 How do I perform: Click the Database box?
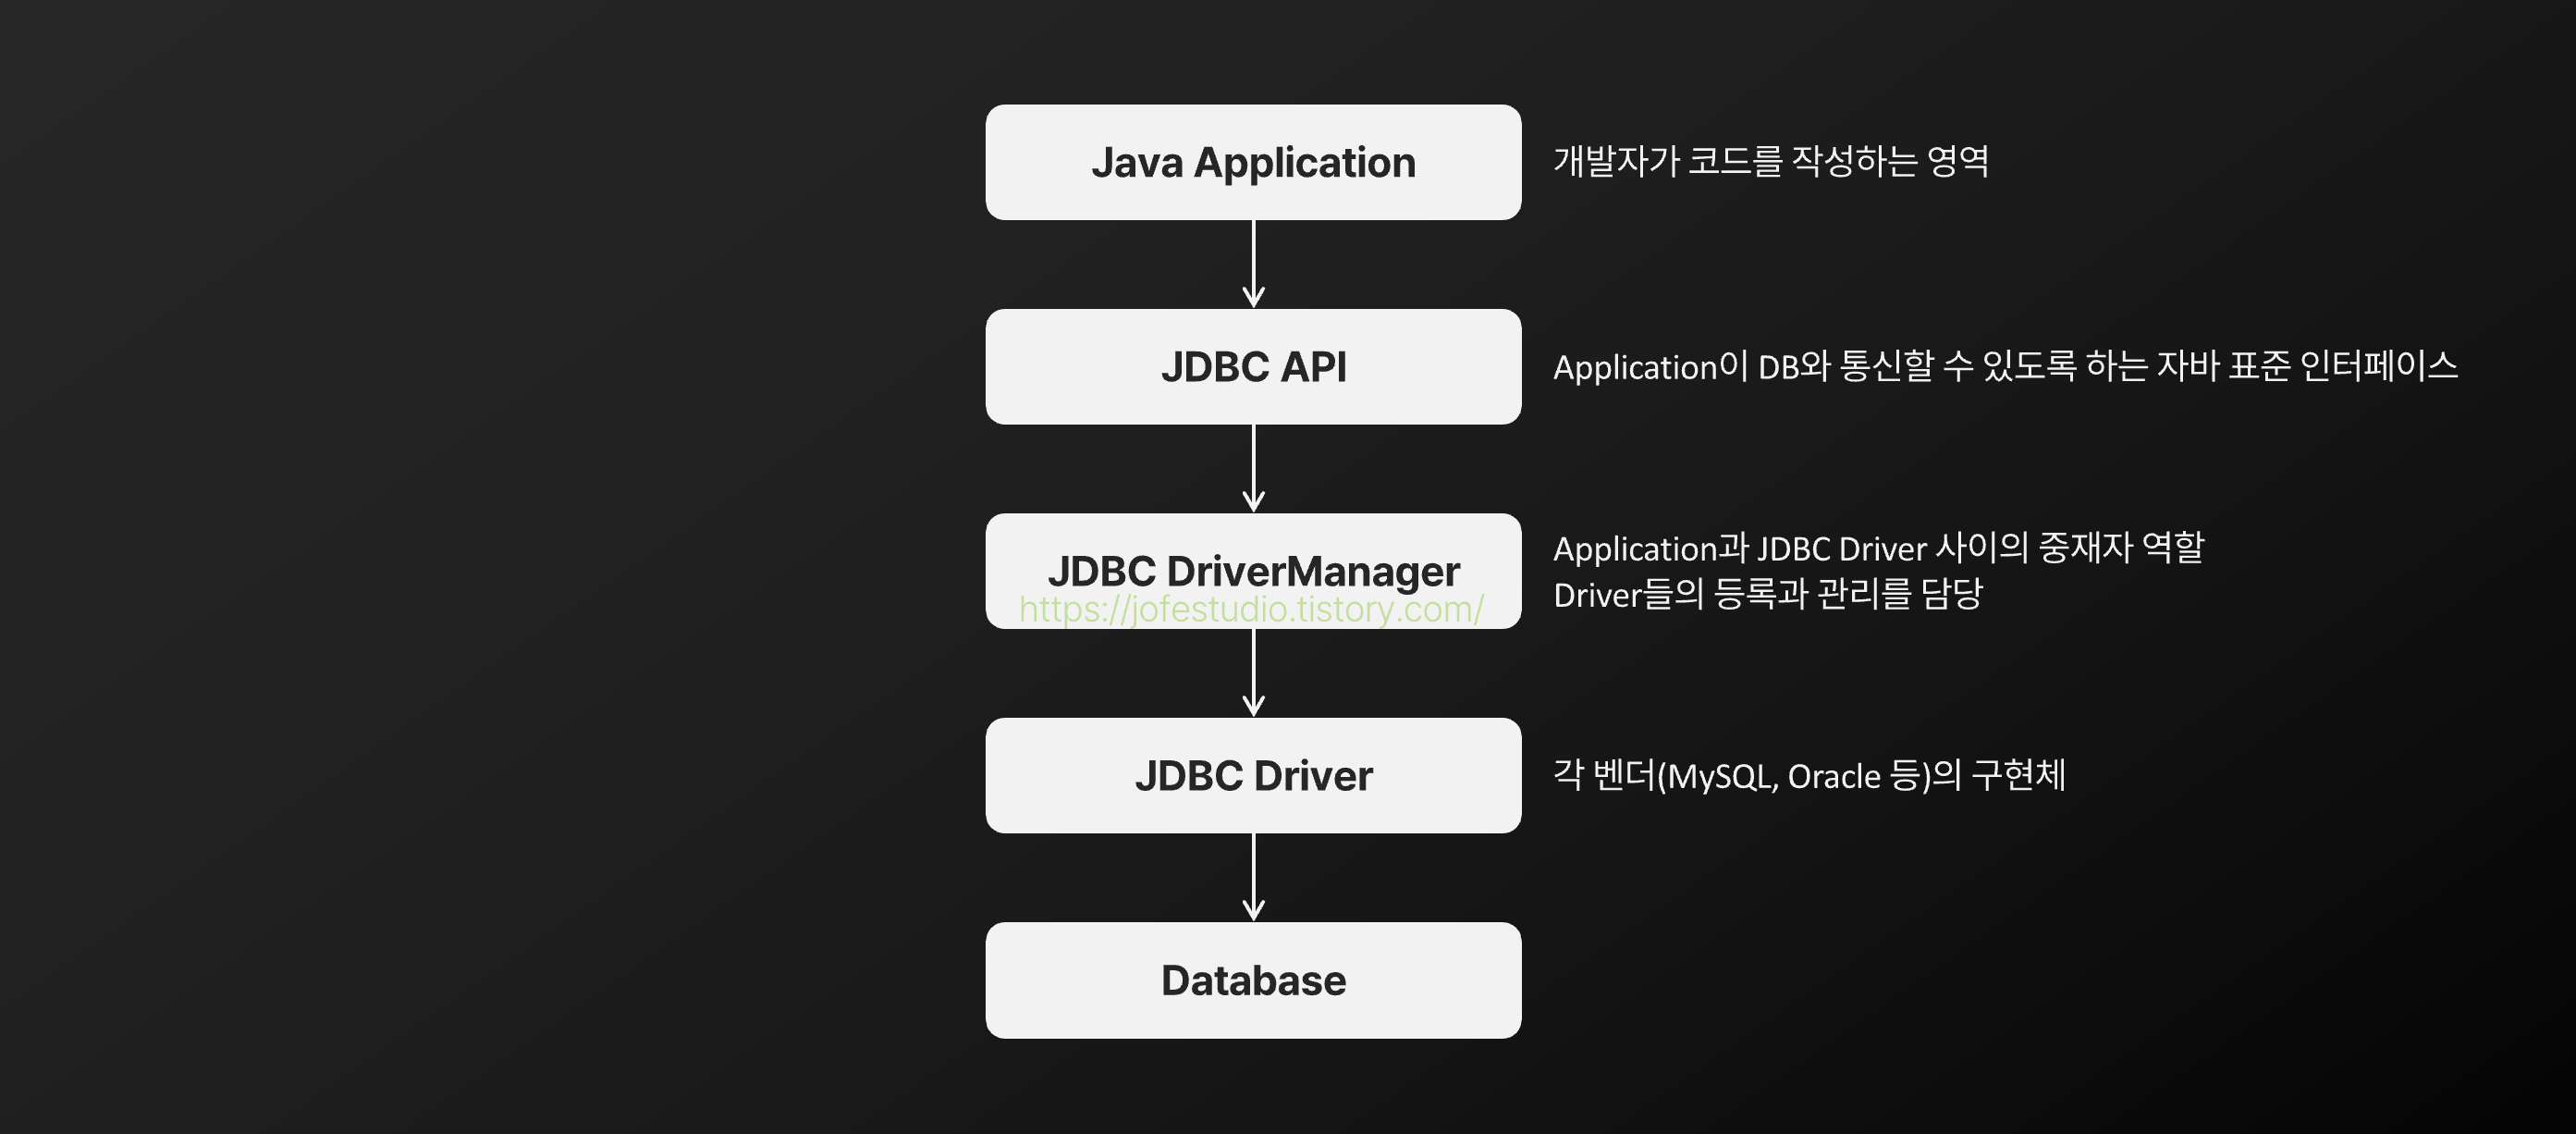(1252, 980)
